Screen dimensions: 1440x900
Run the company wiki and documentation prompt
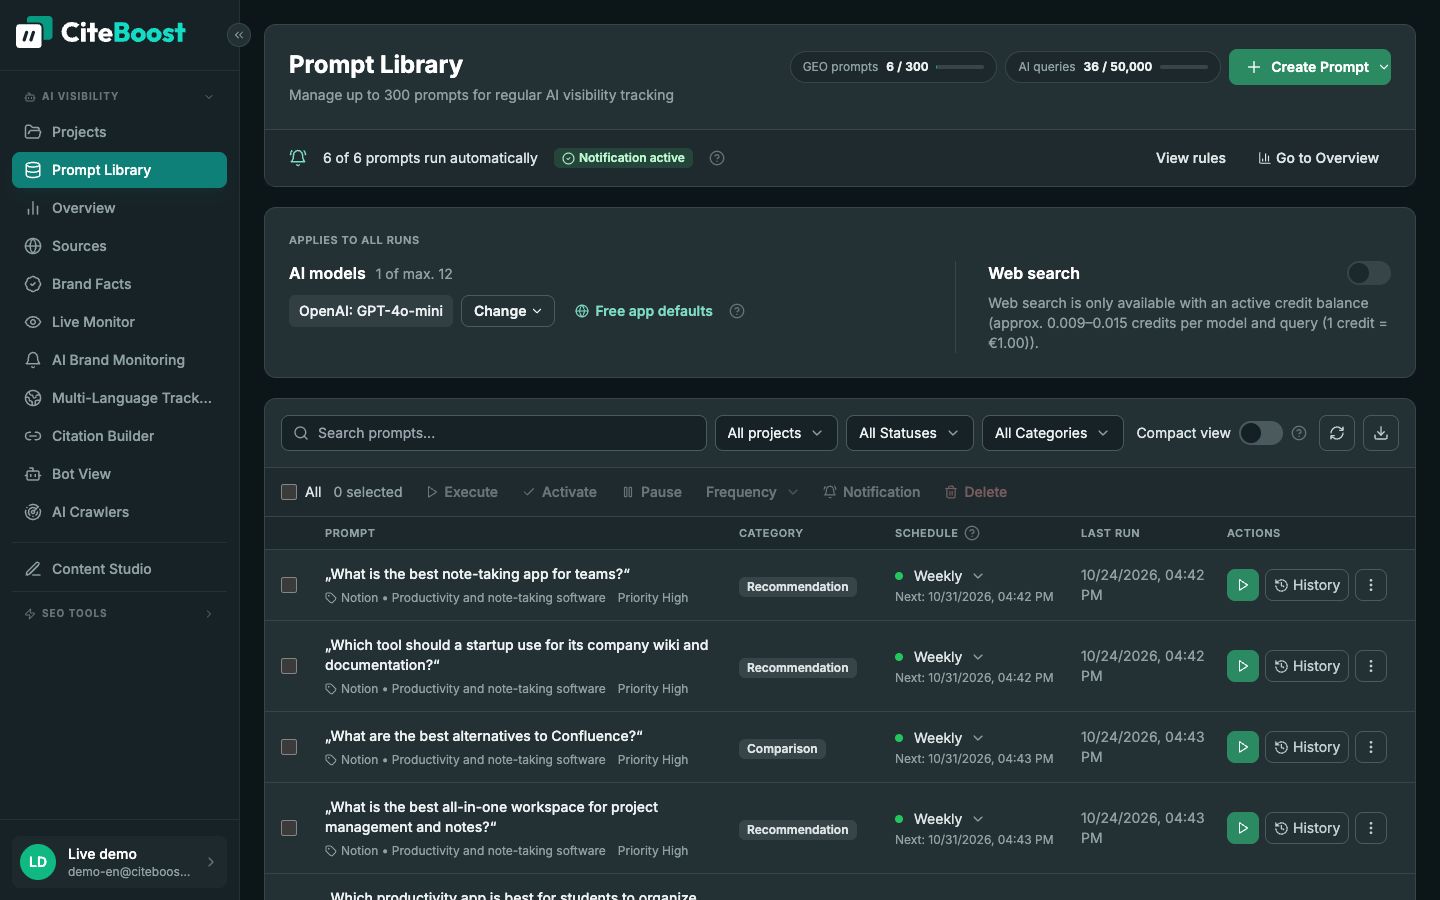(1243, 666)
